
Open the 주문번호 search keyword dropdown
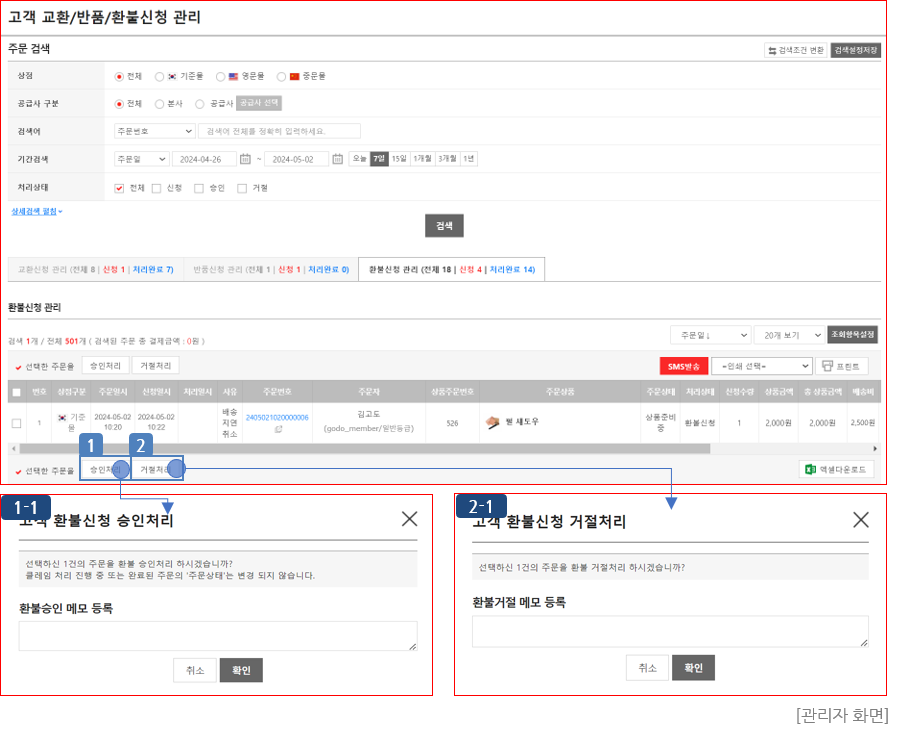pyautogui.click(x=154, y=131)
